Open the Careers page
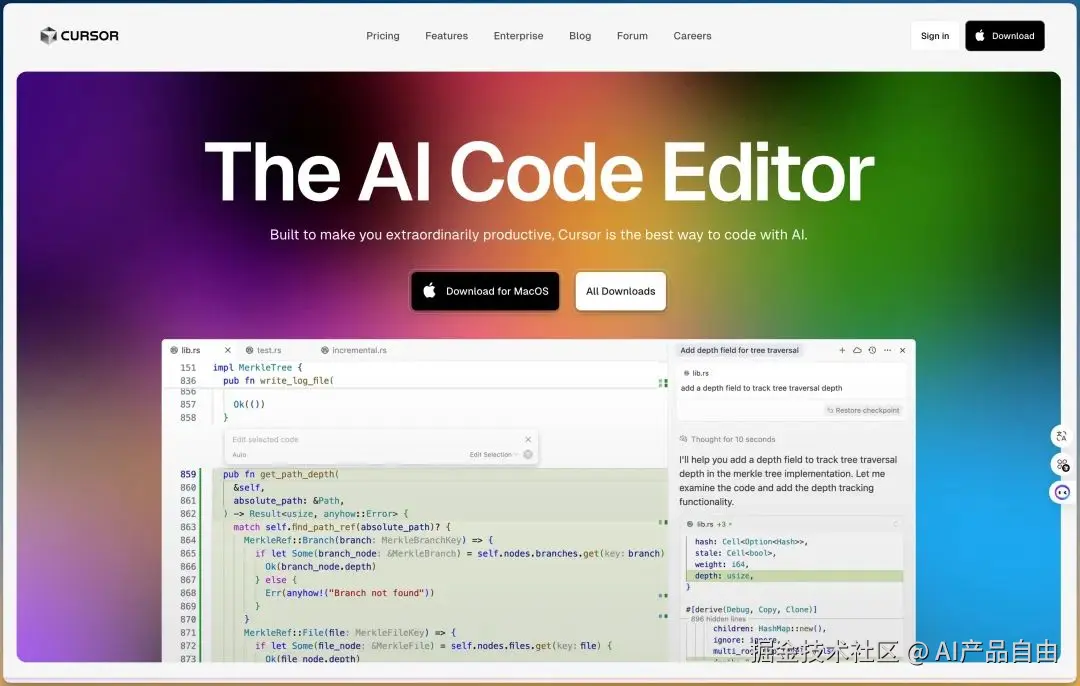Viewport: 1080px width, 686px height. [x=692, y=36]
